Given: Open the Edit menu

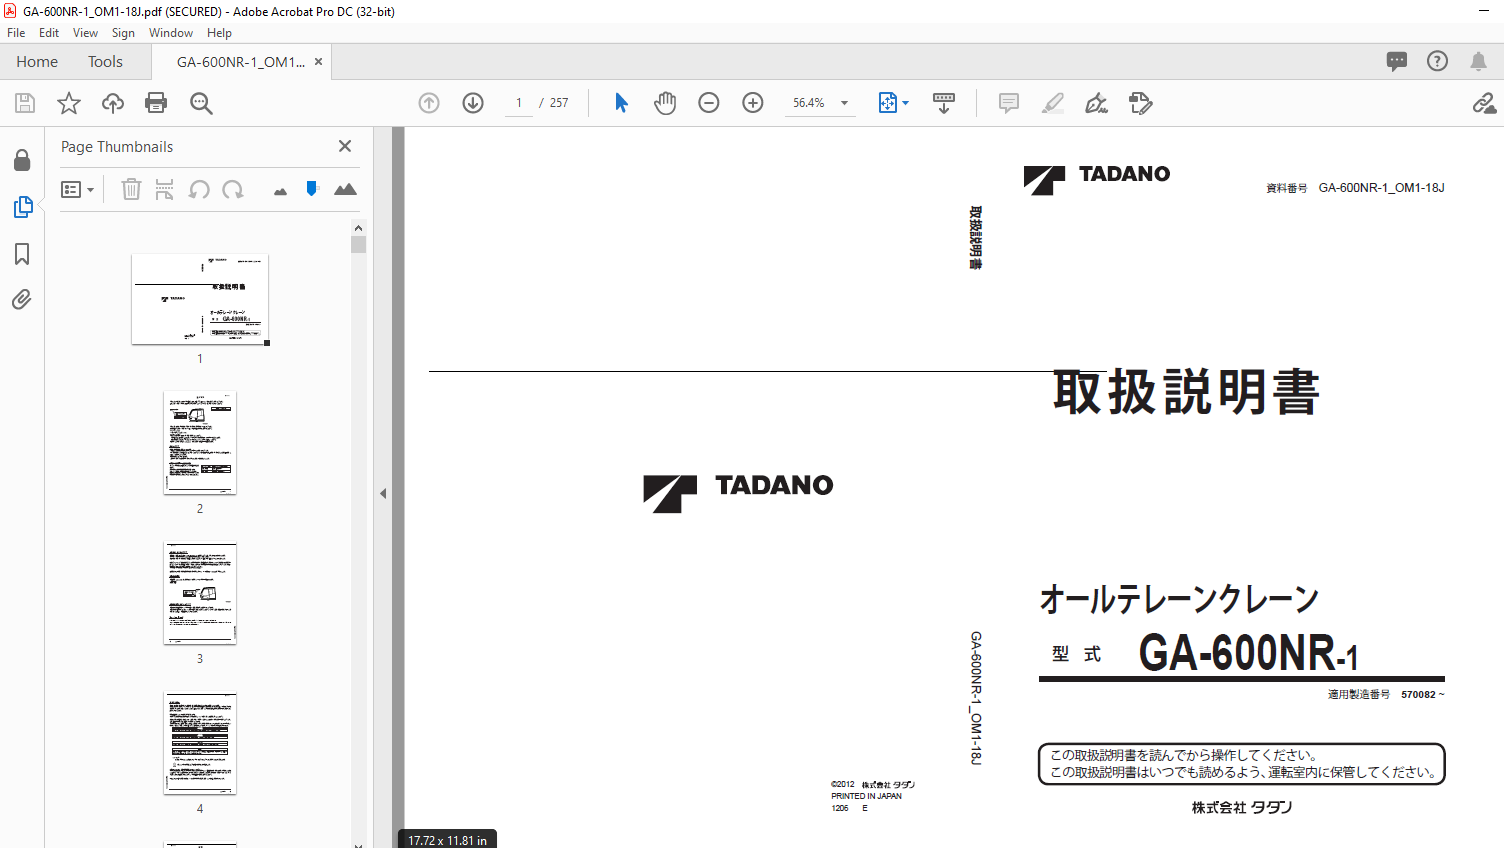Looking at the screenshot, I should click(x=49, y=33).
